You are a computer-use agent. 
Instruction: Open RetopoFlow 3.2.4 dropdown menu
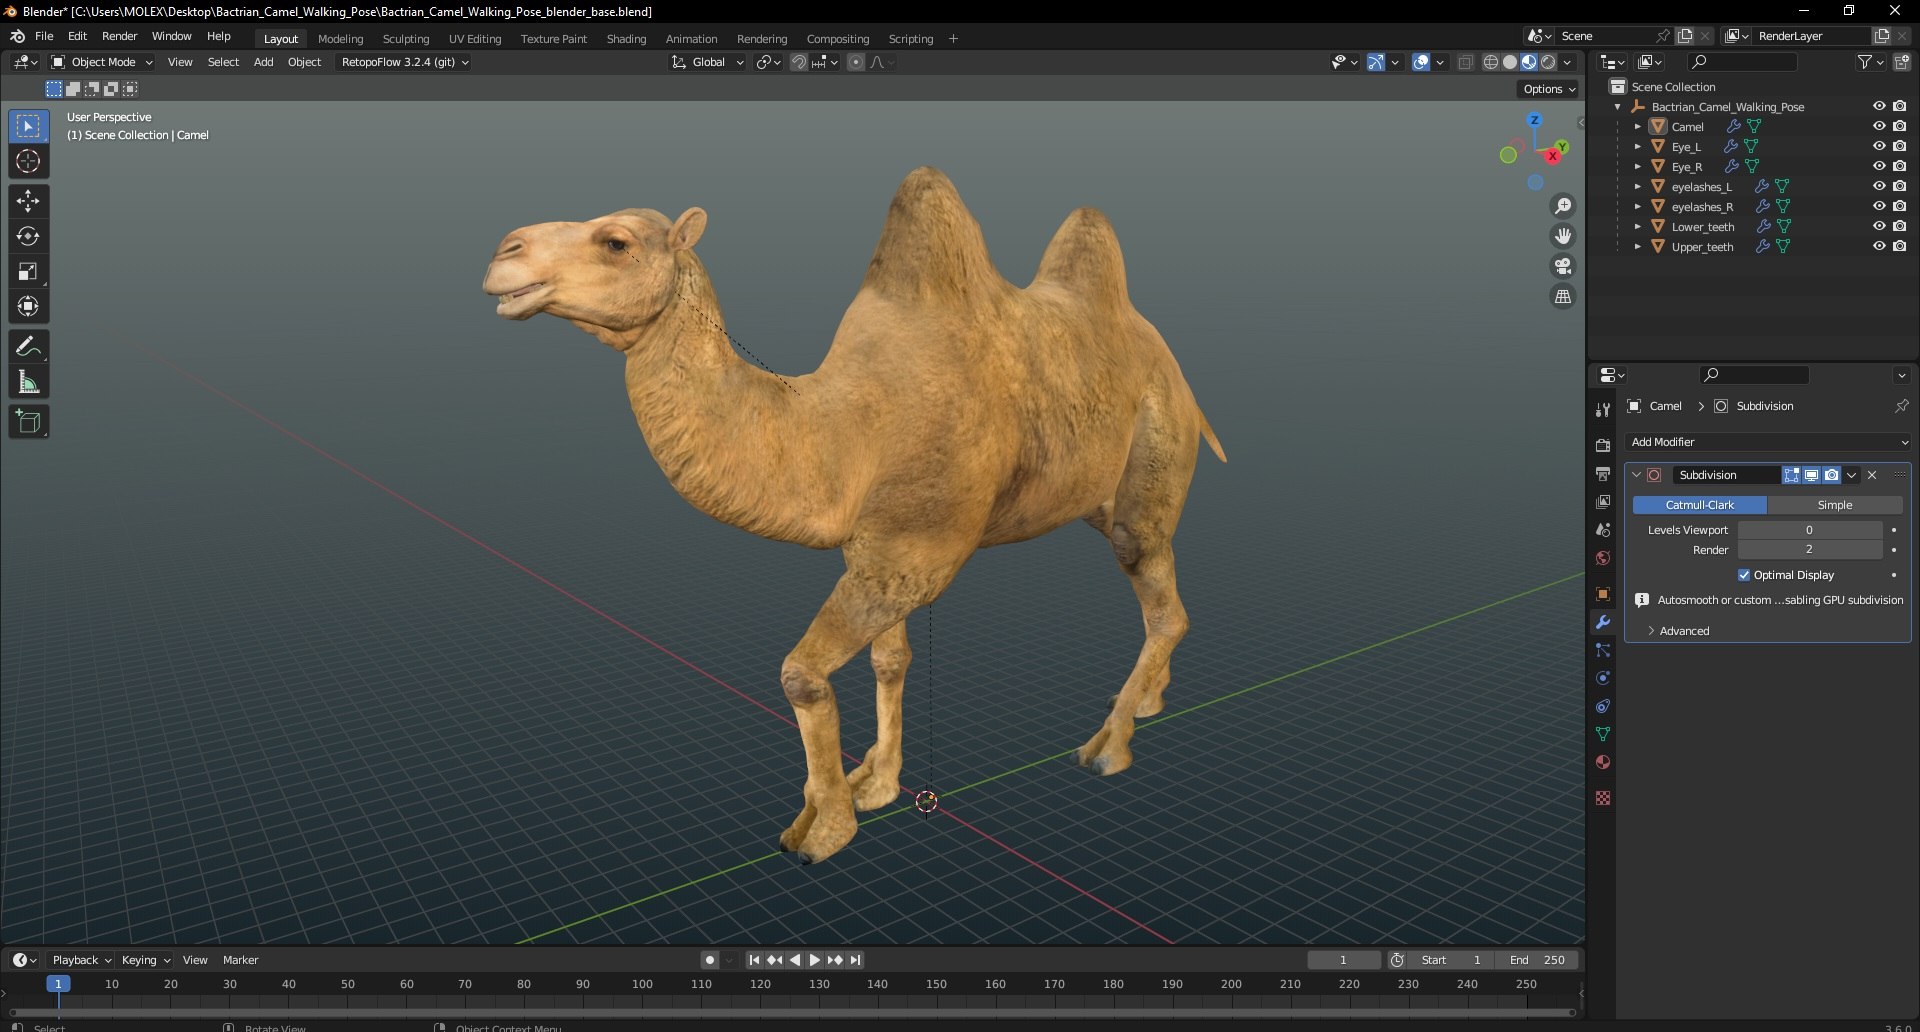pos(404,62)
